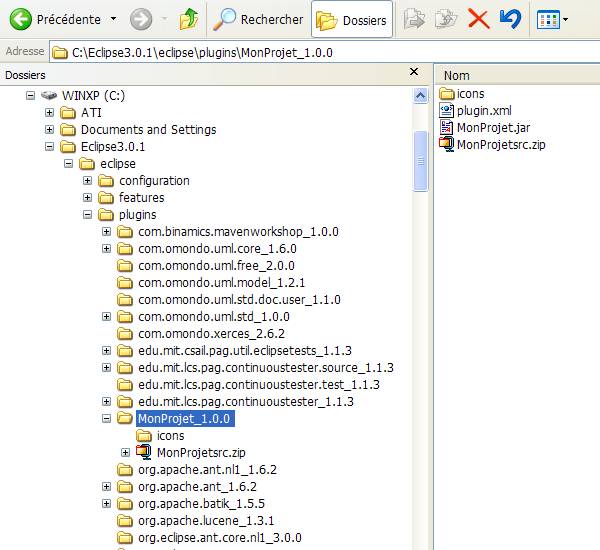Expand Documents and Settings folder
Viewport: 600px width, 550px height.
point(49,129)
